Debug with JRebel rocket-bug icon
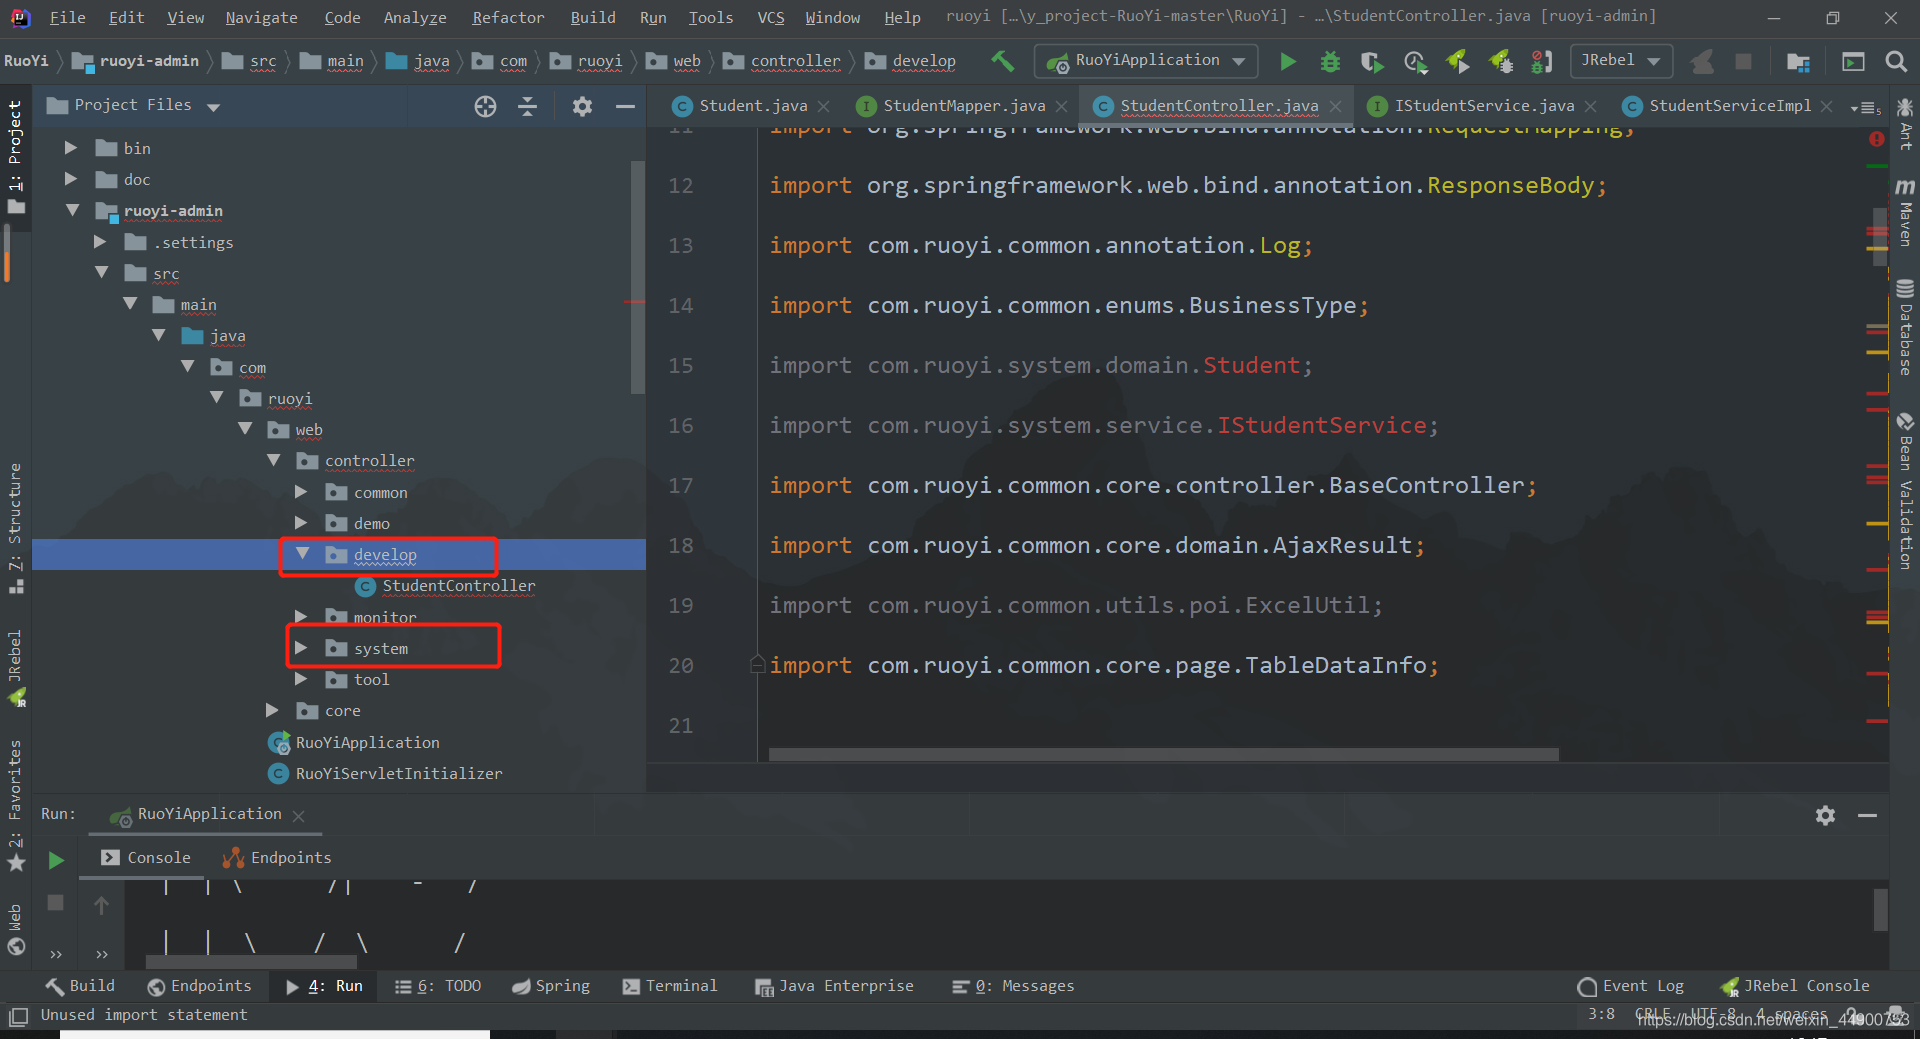This screenshot has width=1920, height=1039. 1501,62
